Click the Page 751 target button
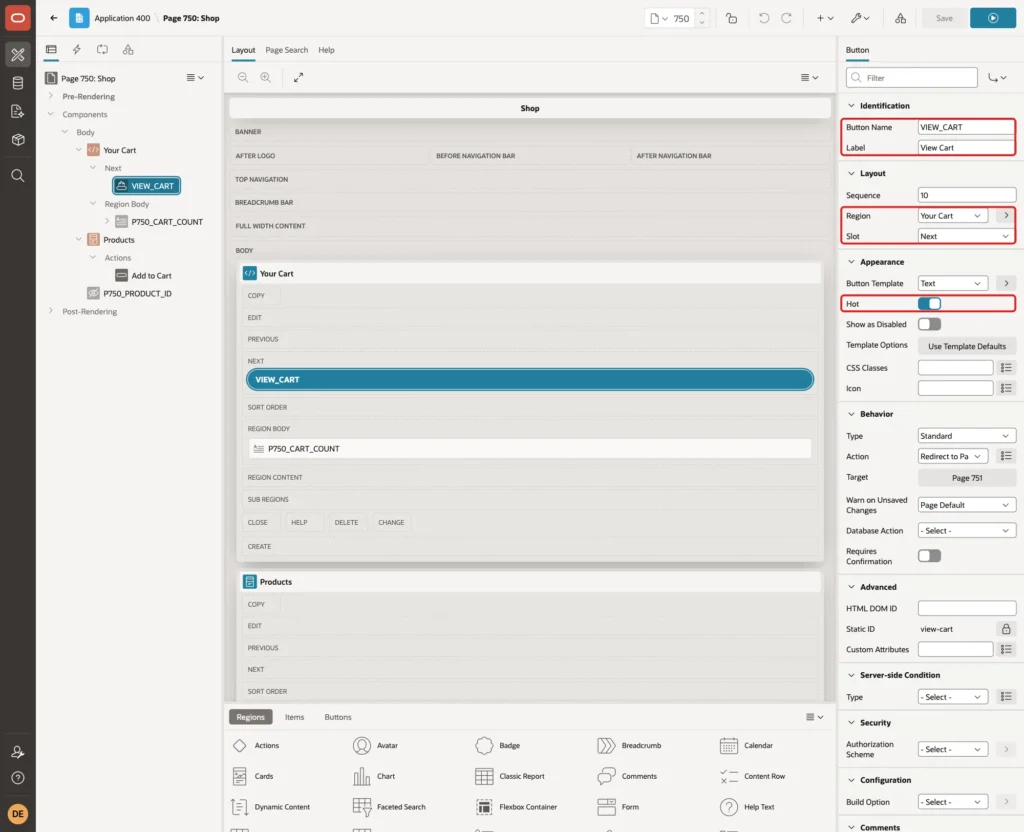The height and width of the screenshot is (832, 1024). tap(967, 478)
